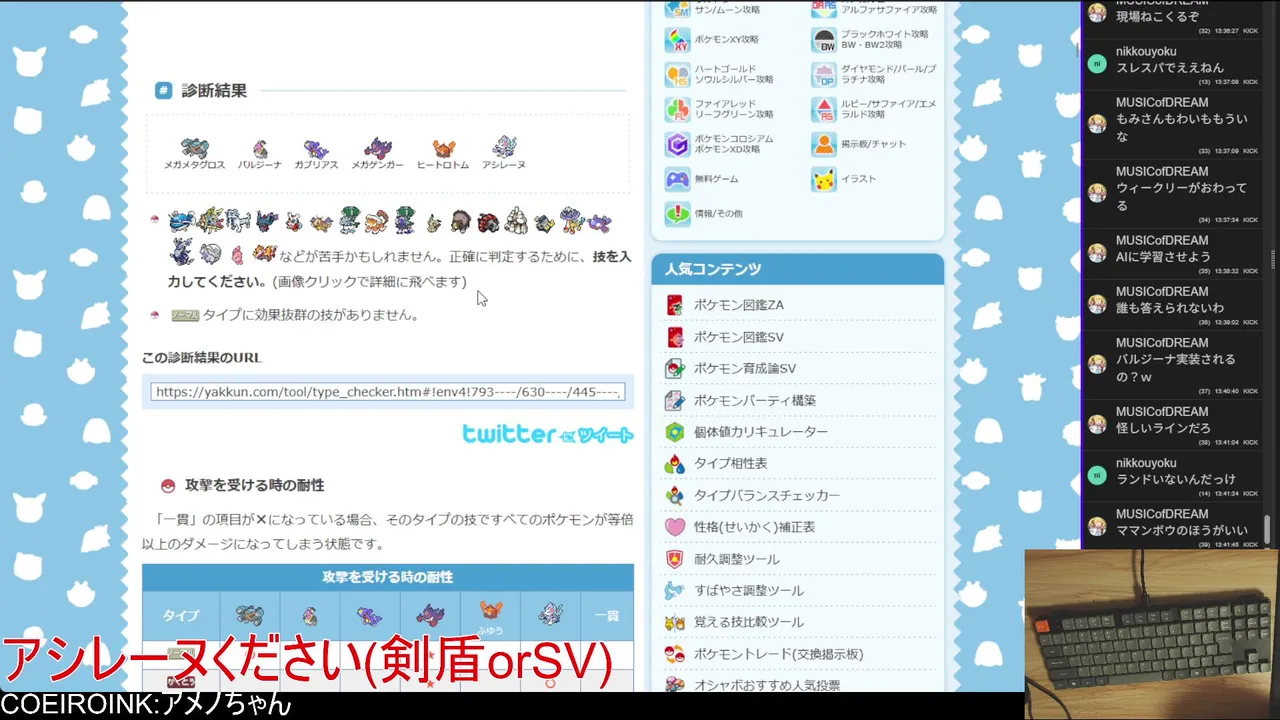
Task: Click the 覚える技比較ツール list icon
Action: tap(675, 622)
